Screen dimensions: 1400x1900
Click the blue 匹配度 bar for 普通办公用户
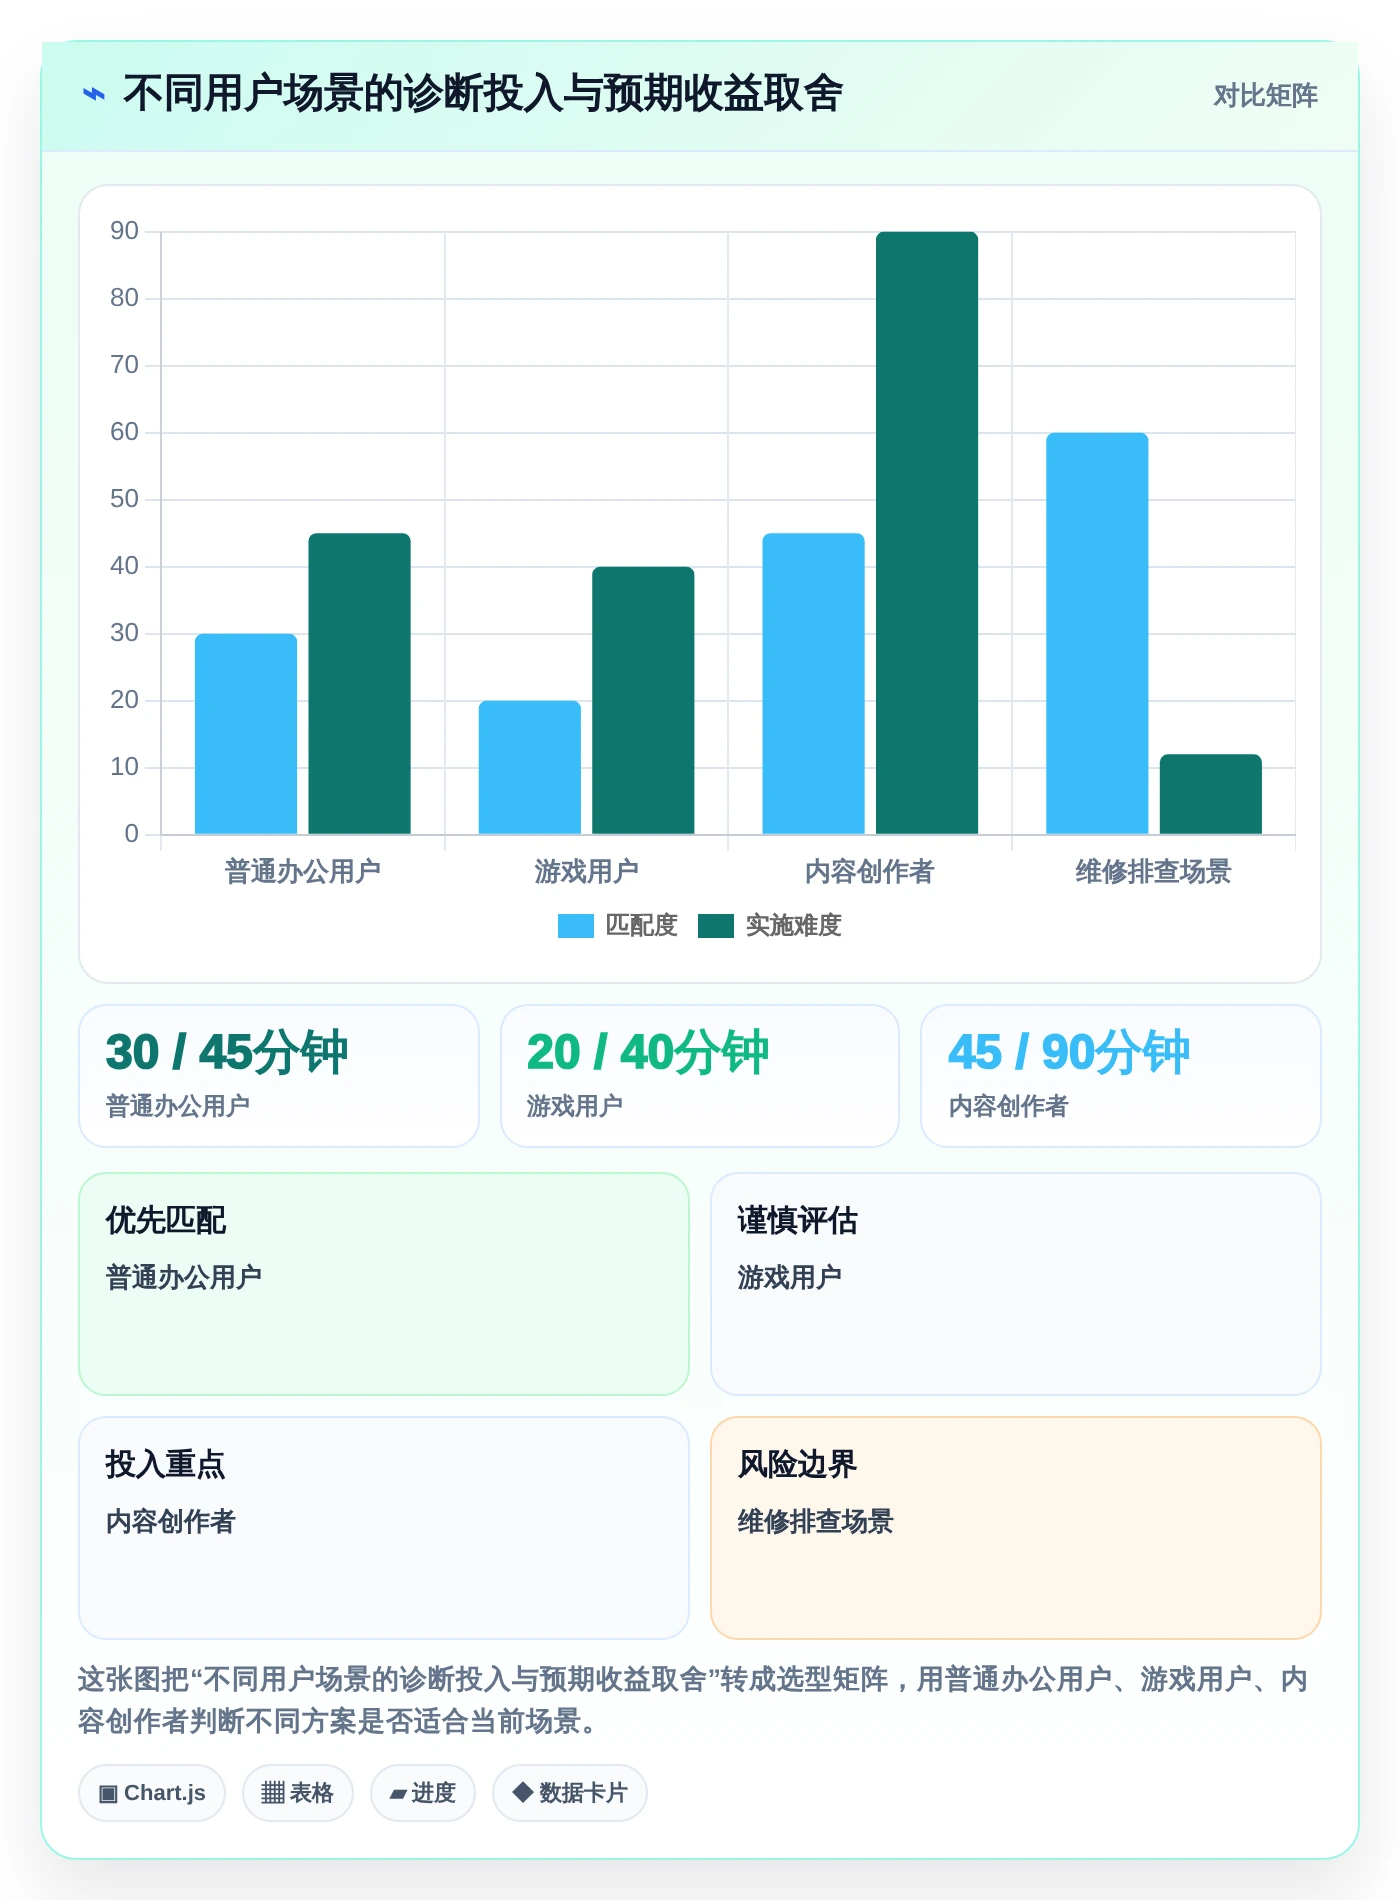coord(246,734)
